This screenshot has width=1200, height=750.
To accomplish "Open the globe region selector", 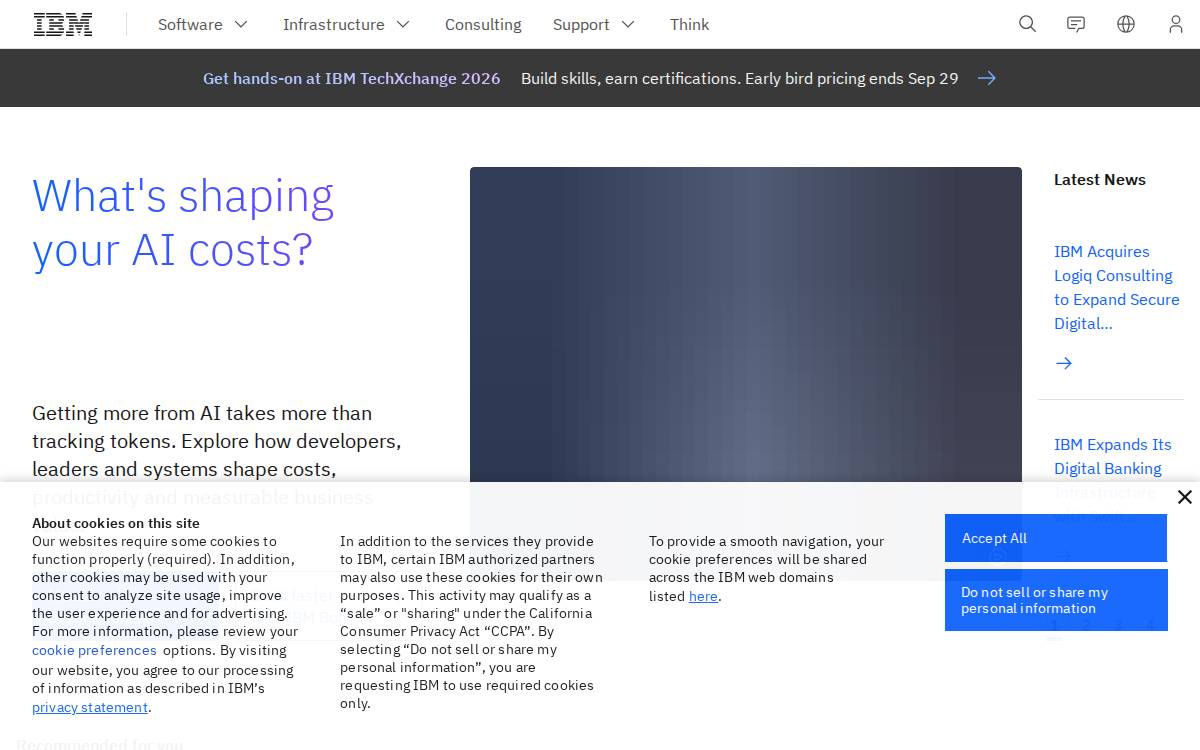I will (1126, 24).
